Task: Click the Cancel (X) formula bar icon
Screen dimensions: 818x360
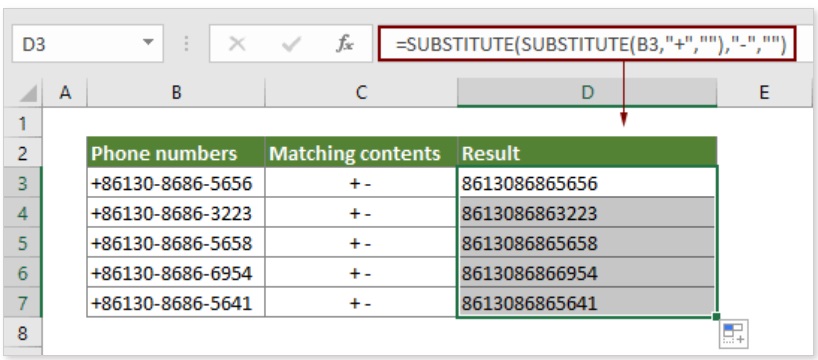Action: 237,44
